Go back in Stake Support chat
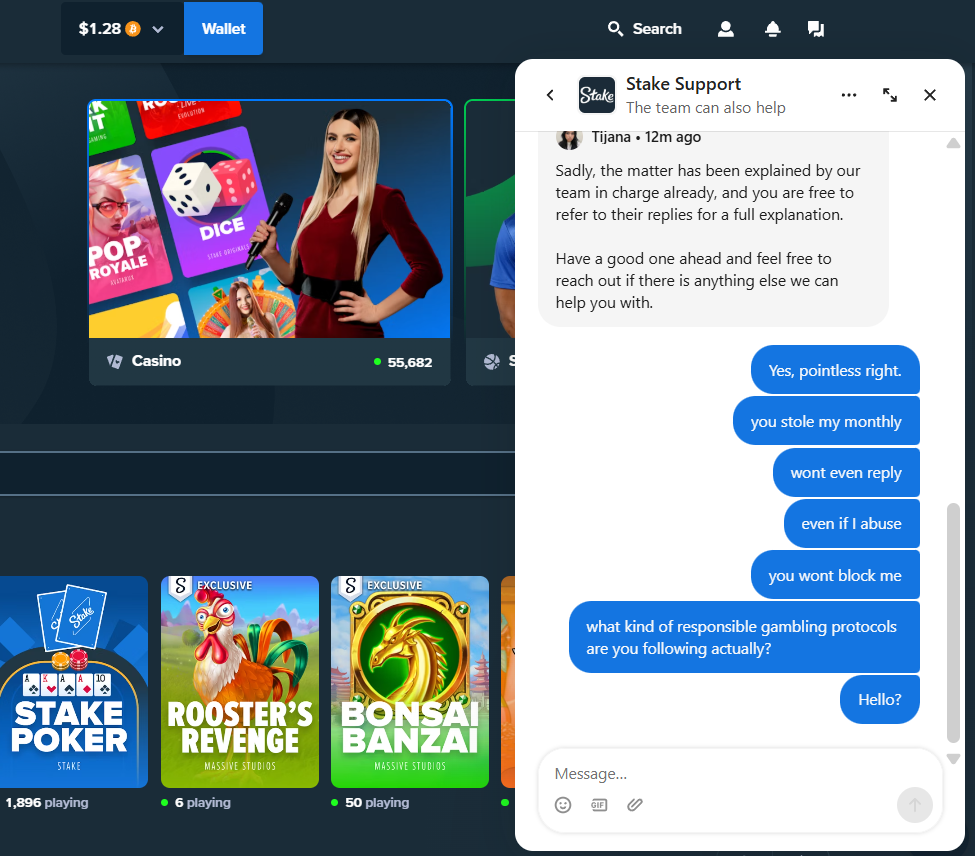Viewport: 975px width, 856px height. coord(550,95)
